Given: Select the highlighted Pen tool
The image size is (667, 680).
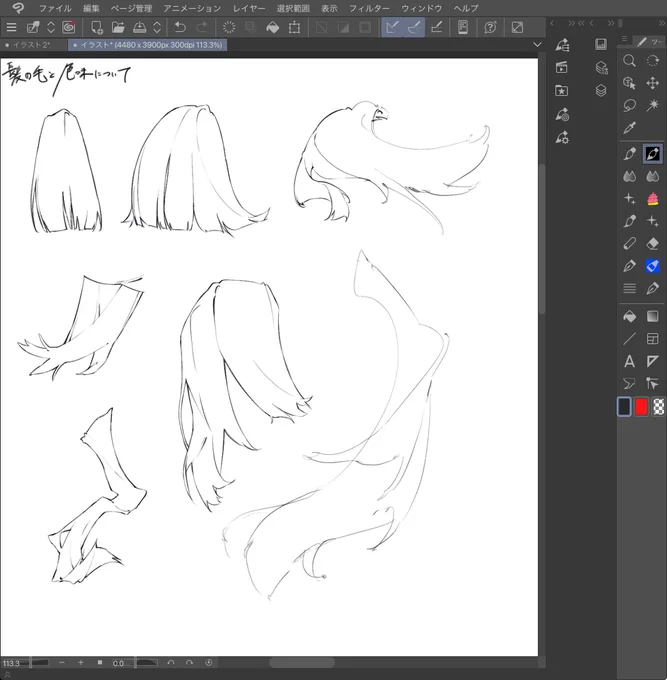Looking at the screenshot, I should coord(653,154).
